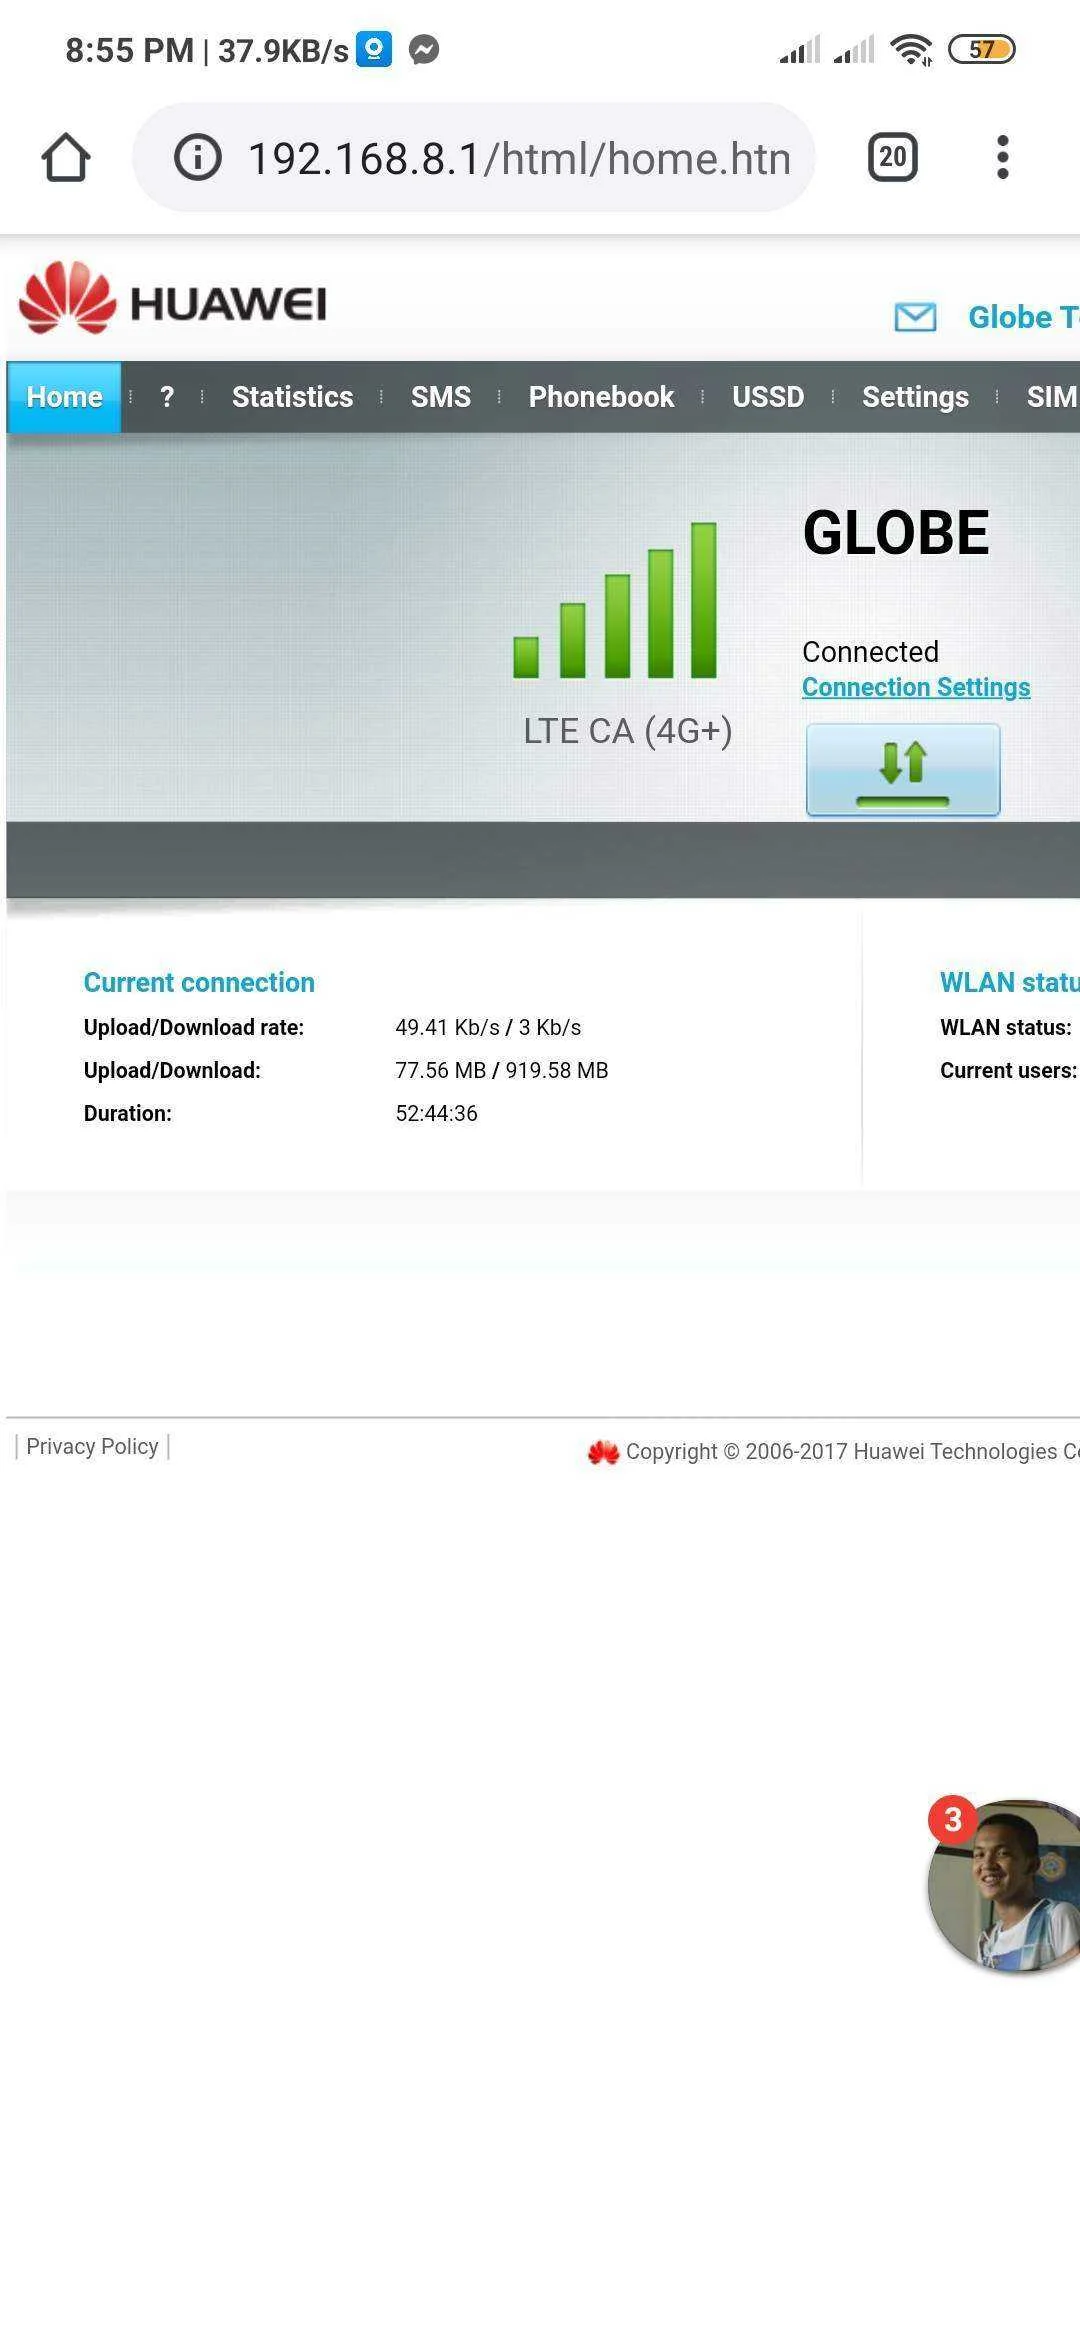Click the WLAN status: label

click(x=1006, y=1027)
